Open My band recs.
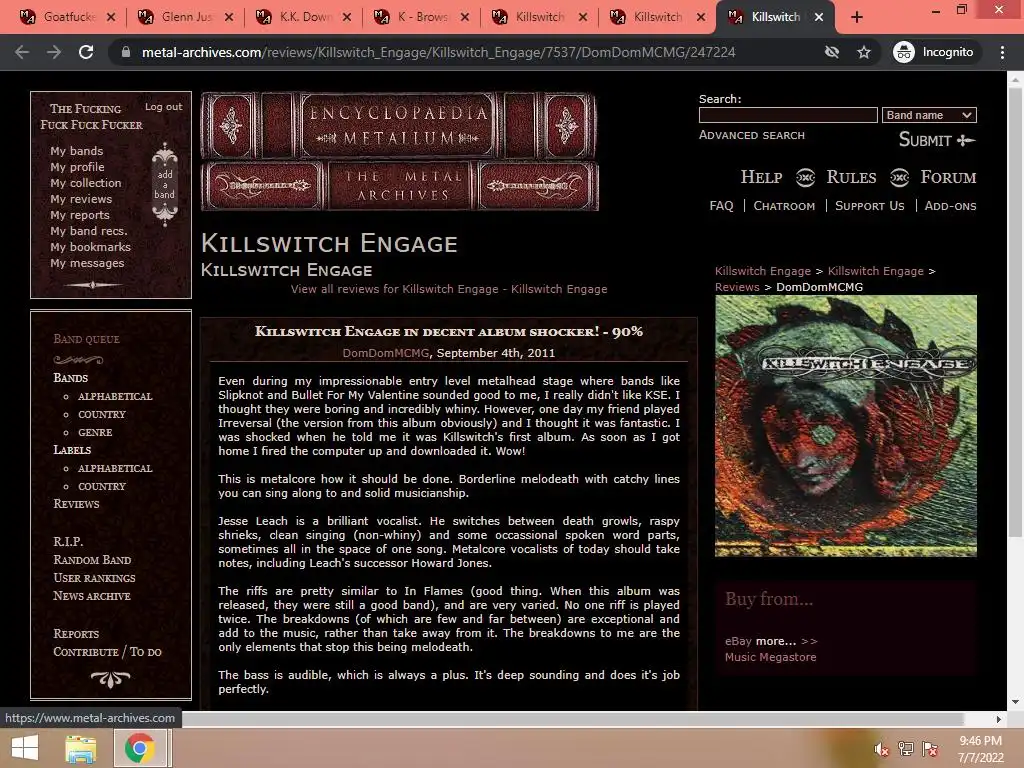 point(89,231)
